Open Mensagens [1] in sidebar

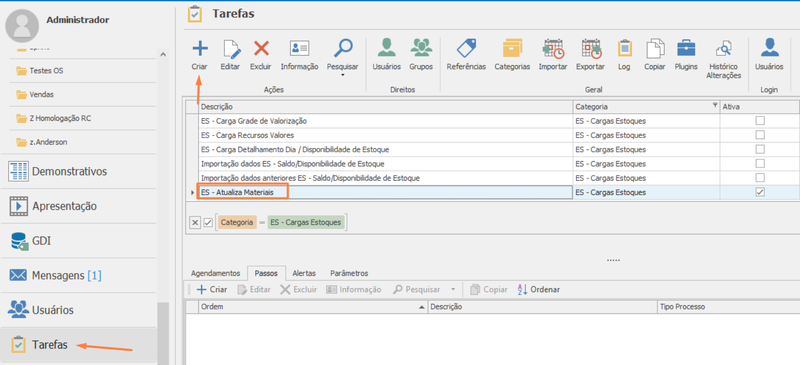79,276
